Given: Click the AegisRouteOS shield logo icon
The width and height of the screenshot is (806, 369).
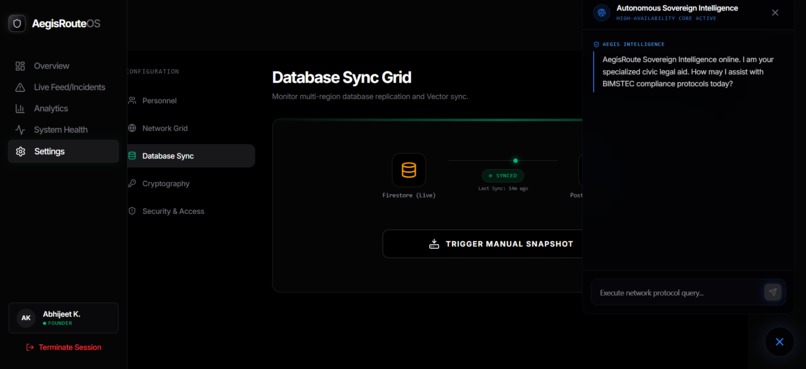Looking at the screenshot, I should (17, 24).
